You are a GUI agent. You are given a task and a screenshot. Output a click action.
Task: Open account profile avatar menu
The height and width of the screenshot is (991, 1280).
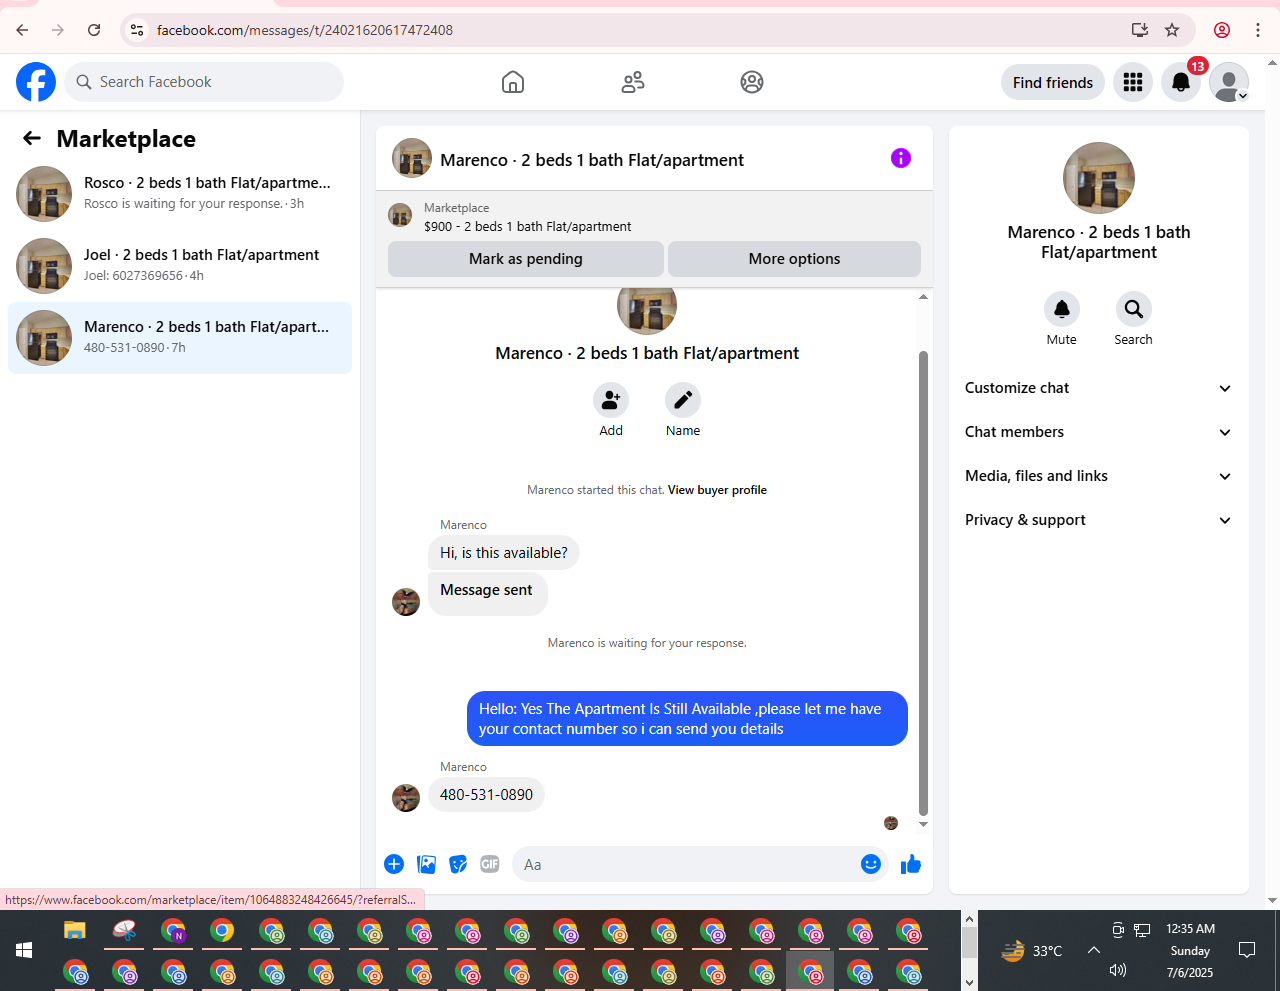click(x=1229, y=82)
